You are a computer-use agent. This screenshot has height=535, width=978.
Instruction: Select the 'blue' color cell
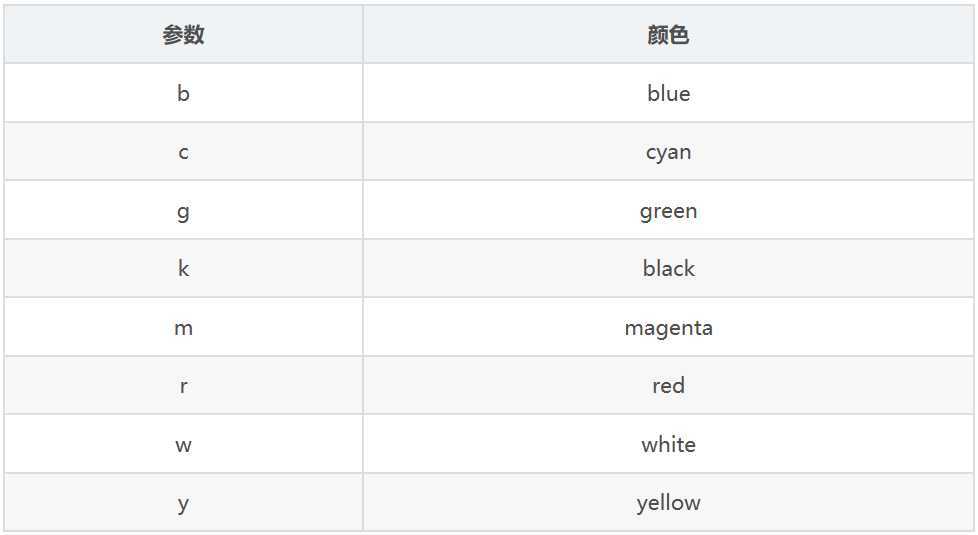pyautogui.click(x=668, y=93)
